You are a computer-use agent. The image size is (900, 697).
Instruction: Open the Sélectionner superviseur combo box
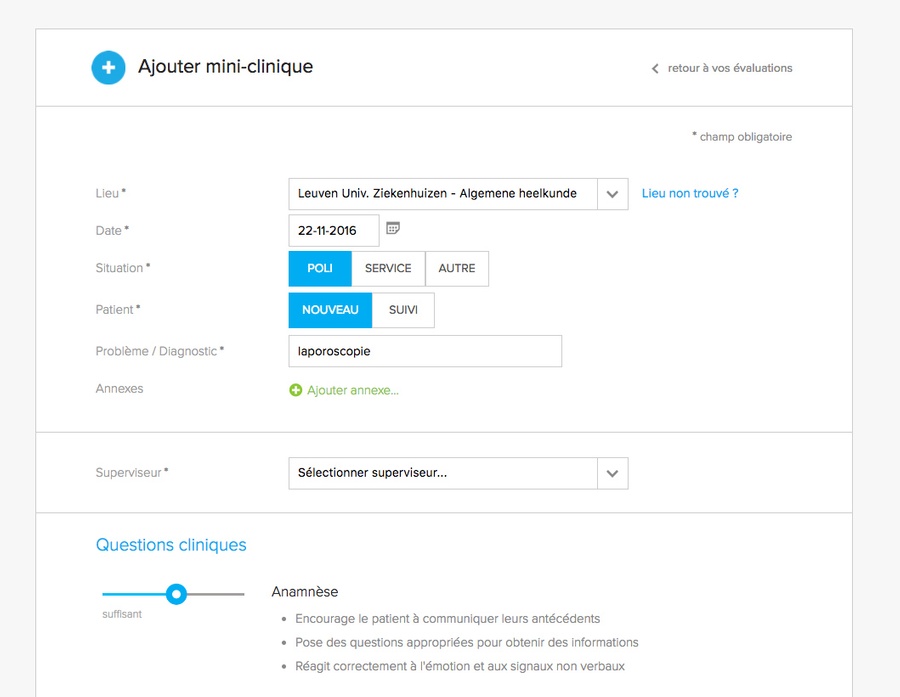458,474
